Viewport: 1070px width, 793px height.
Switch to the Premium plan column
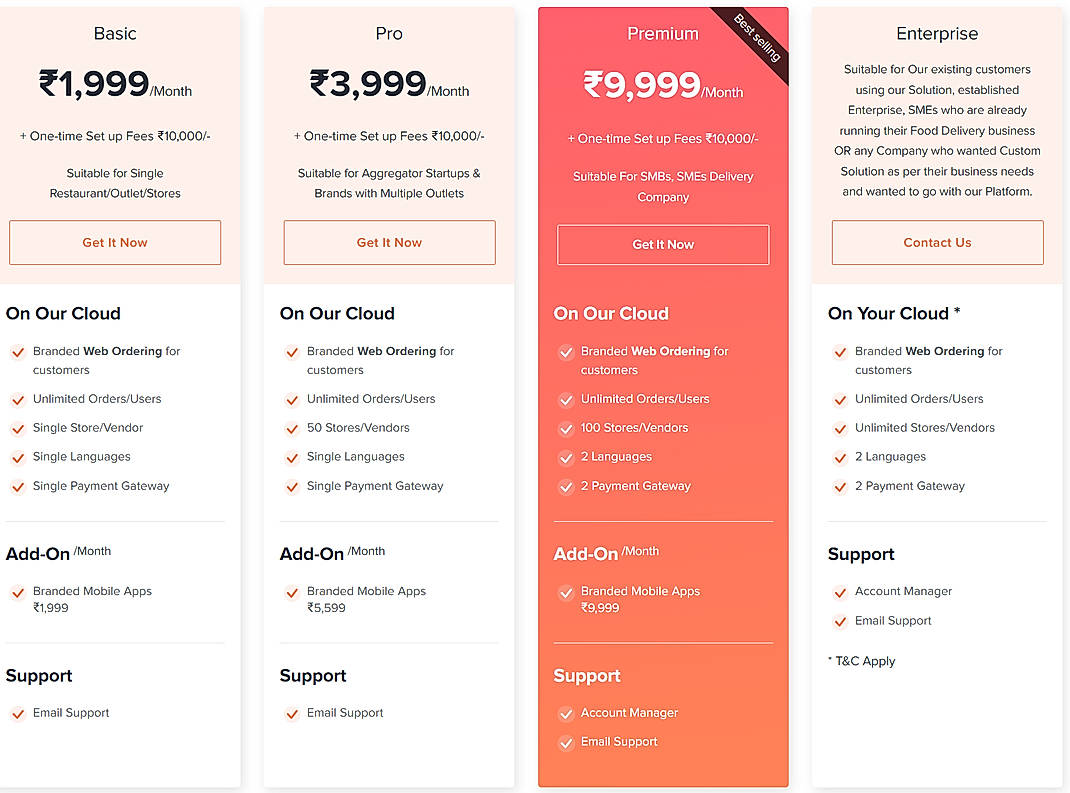pos(663,32)
